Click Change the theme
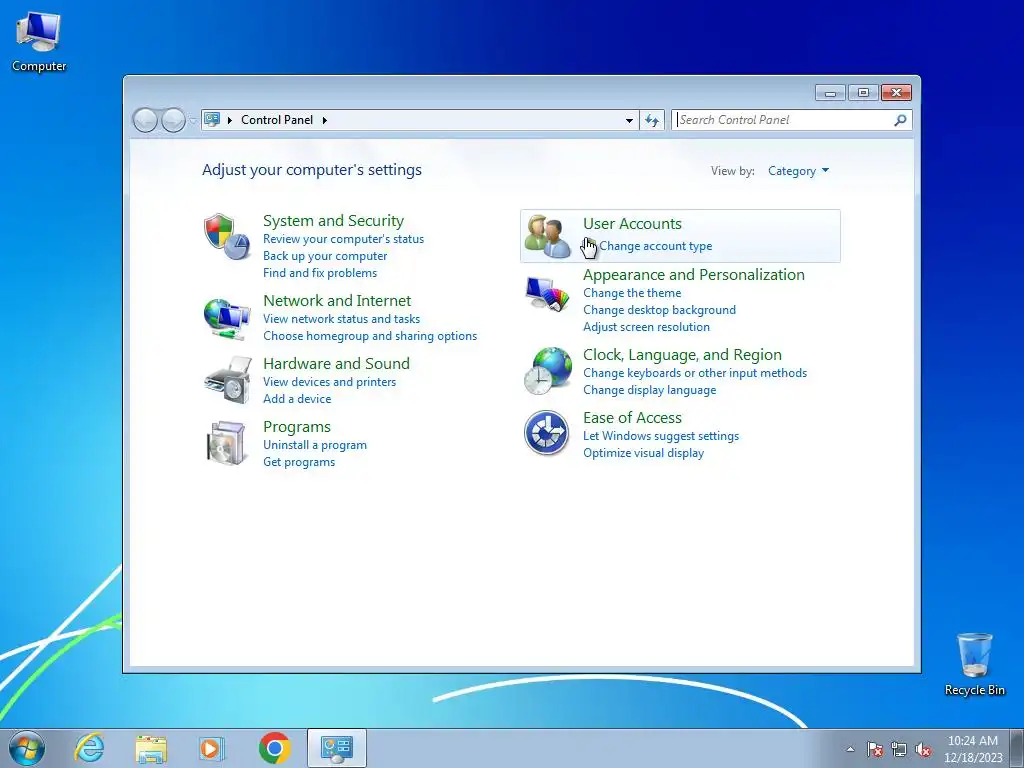 tap(632, 293)
